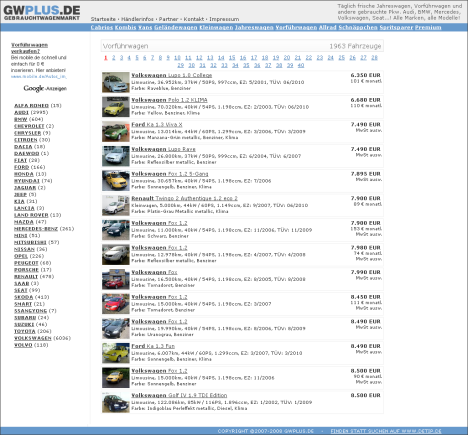
Task: Open the yellow Polo 1.2 KLIMA photo
Action: click(x=116, y=107)
